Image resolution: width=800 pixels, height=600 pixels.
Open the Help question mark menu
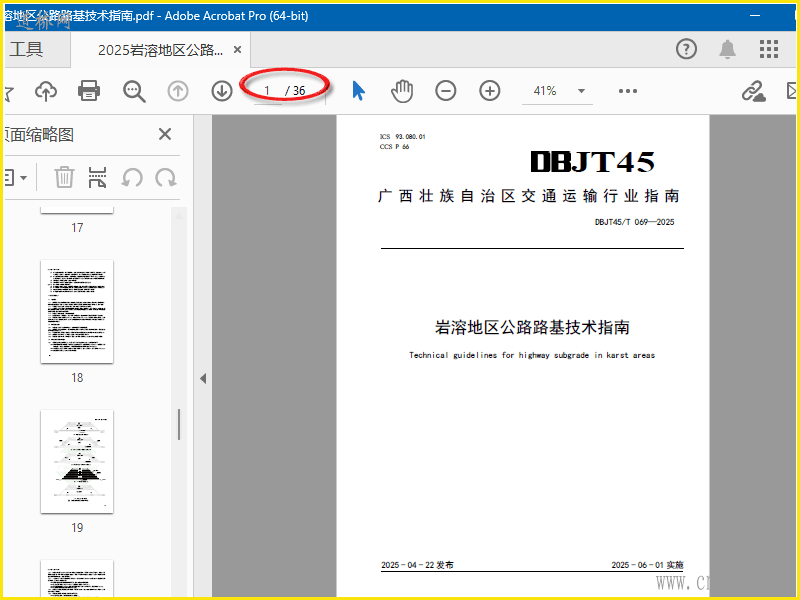pos(686,49)
